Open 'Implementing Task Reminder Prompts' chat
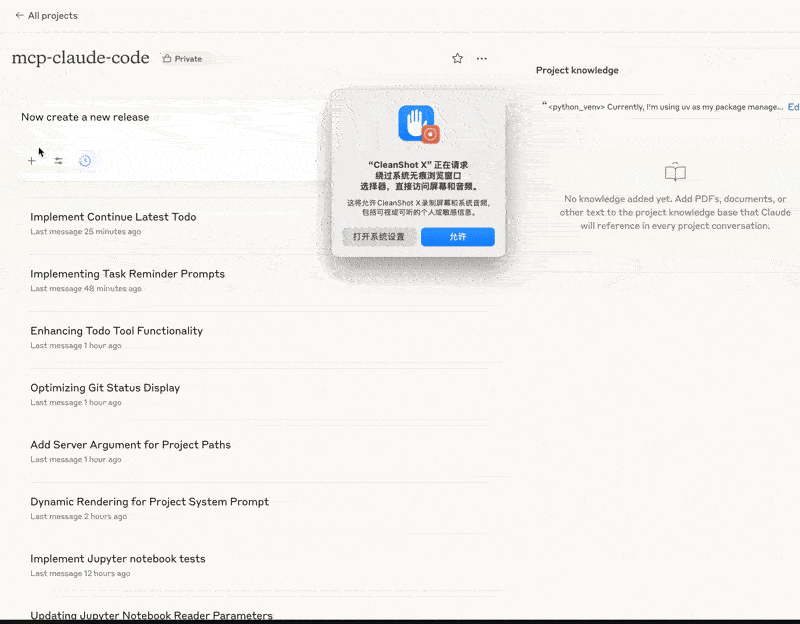 pyautogui.click(x=127, y=274)
